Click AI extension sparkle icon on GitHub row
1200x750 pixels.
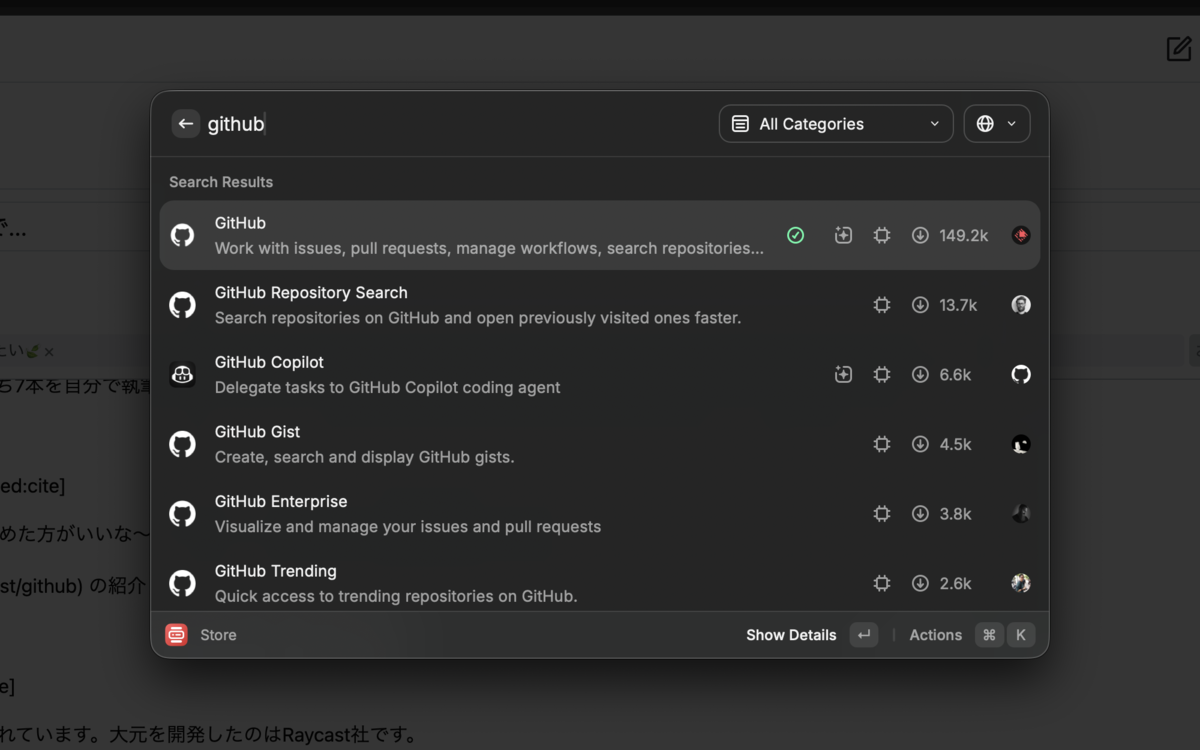point(843,235)
